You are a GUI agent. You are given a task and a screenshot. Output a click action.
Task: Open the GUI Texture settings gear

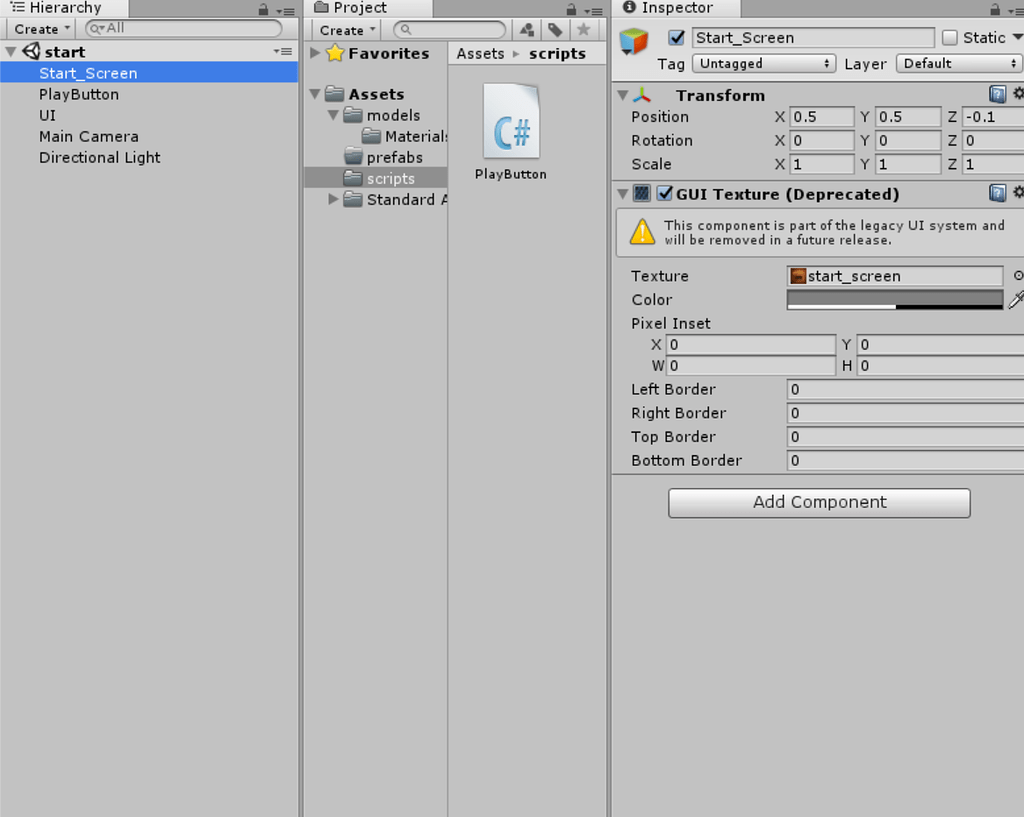(x=1019, y=193)
